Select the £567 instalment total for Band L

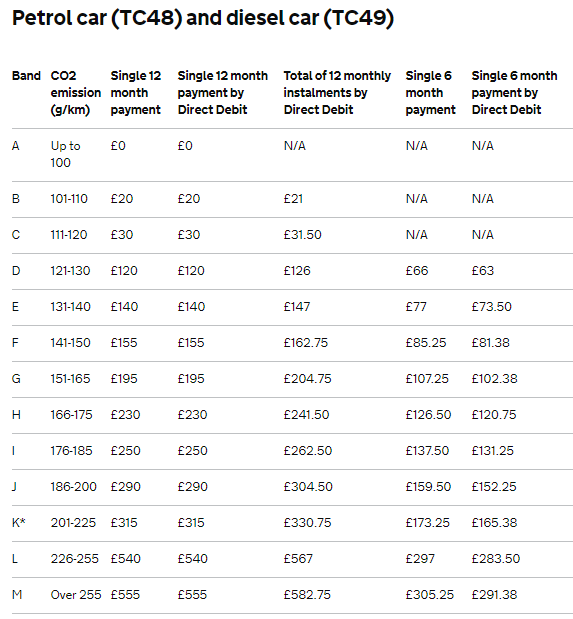(298, 559)
